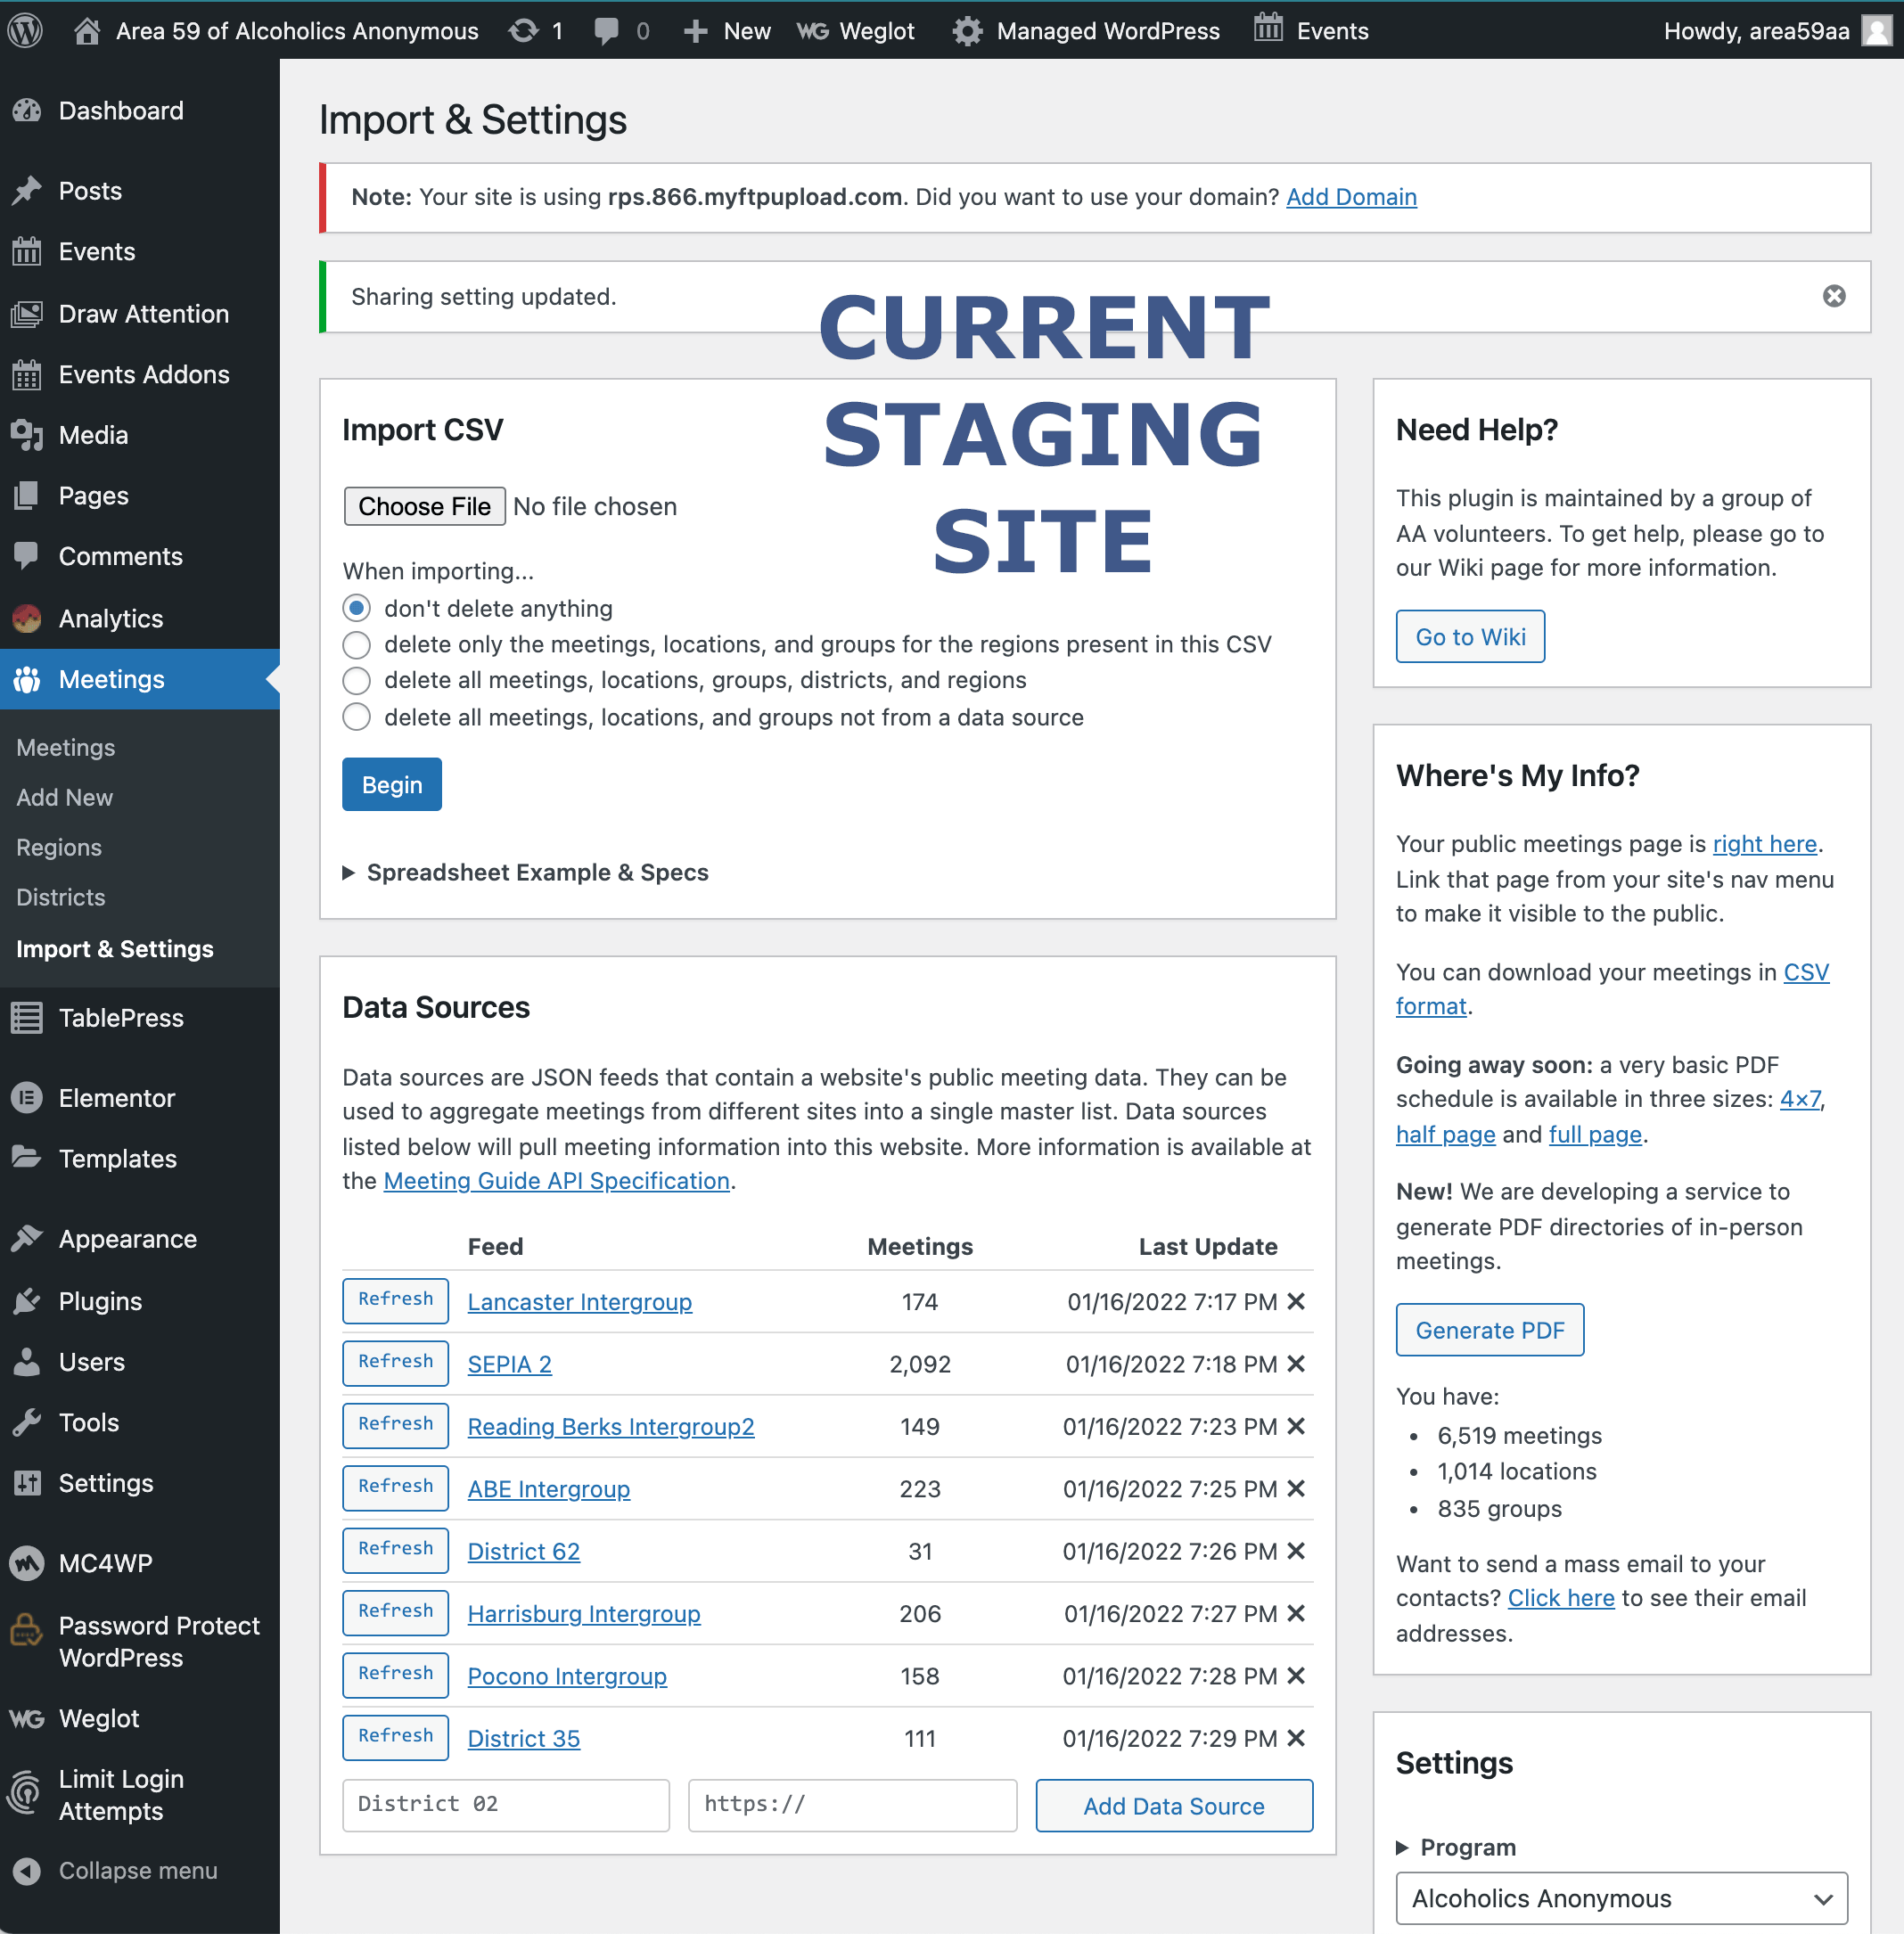
Task: Click the Plugins wrench icon
Action: tap(27, 1300)
